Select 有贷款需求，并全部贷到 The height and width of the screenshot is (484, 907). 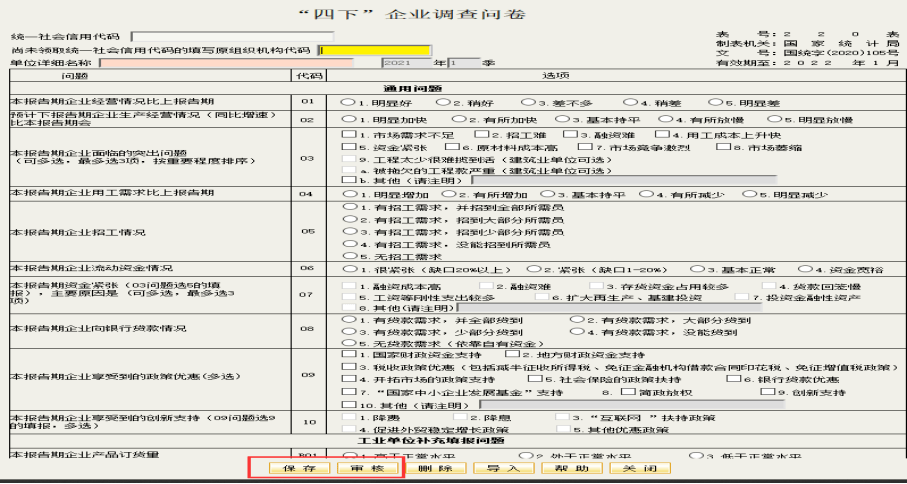(x=349, y=319)
